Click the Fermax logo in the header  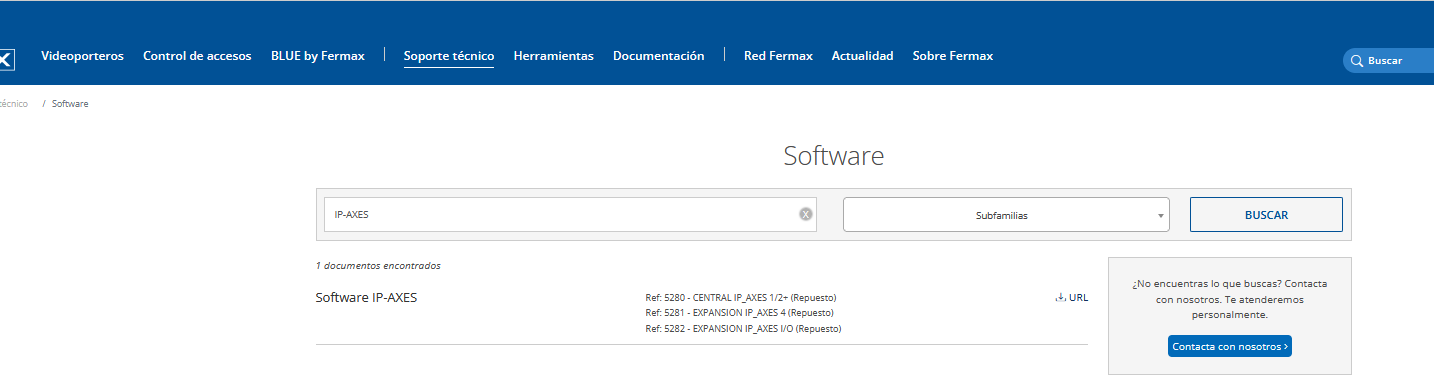[5, 59]
